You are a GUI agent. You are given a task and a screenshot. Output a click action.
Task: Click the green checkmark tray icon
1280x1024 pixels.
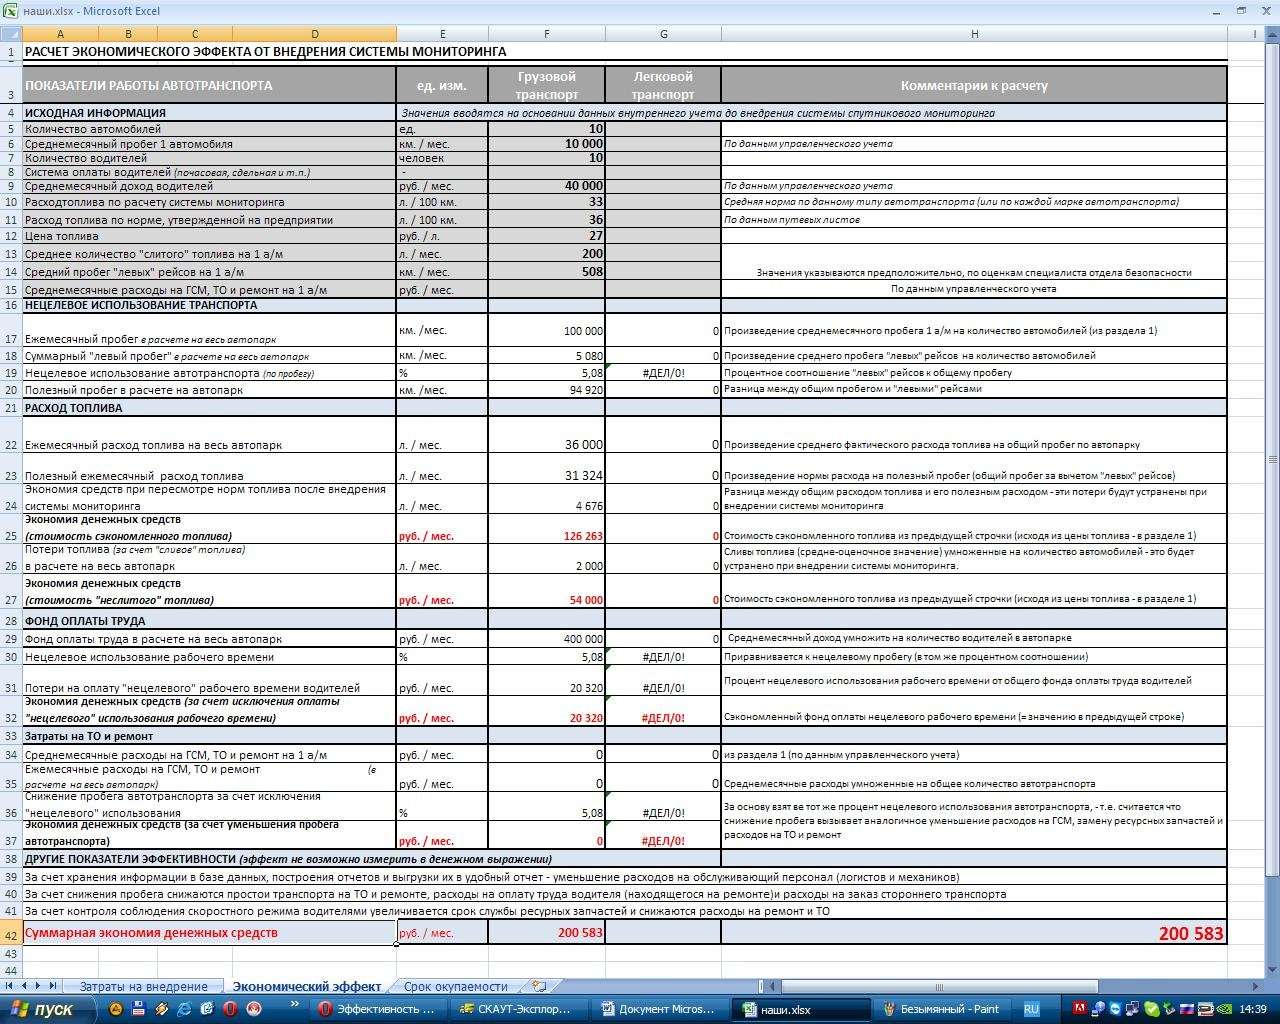pos(1151,1009)
